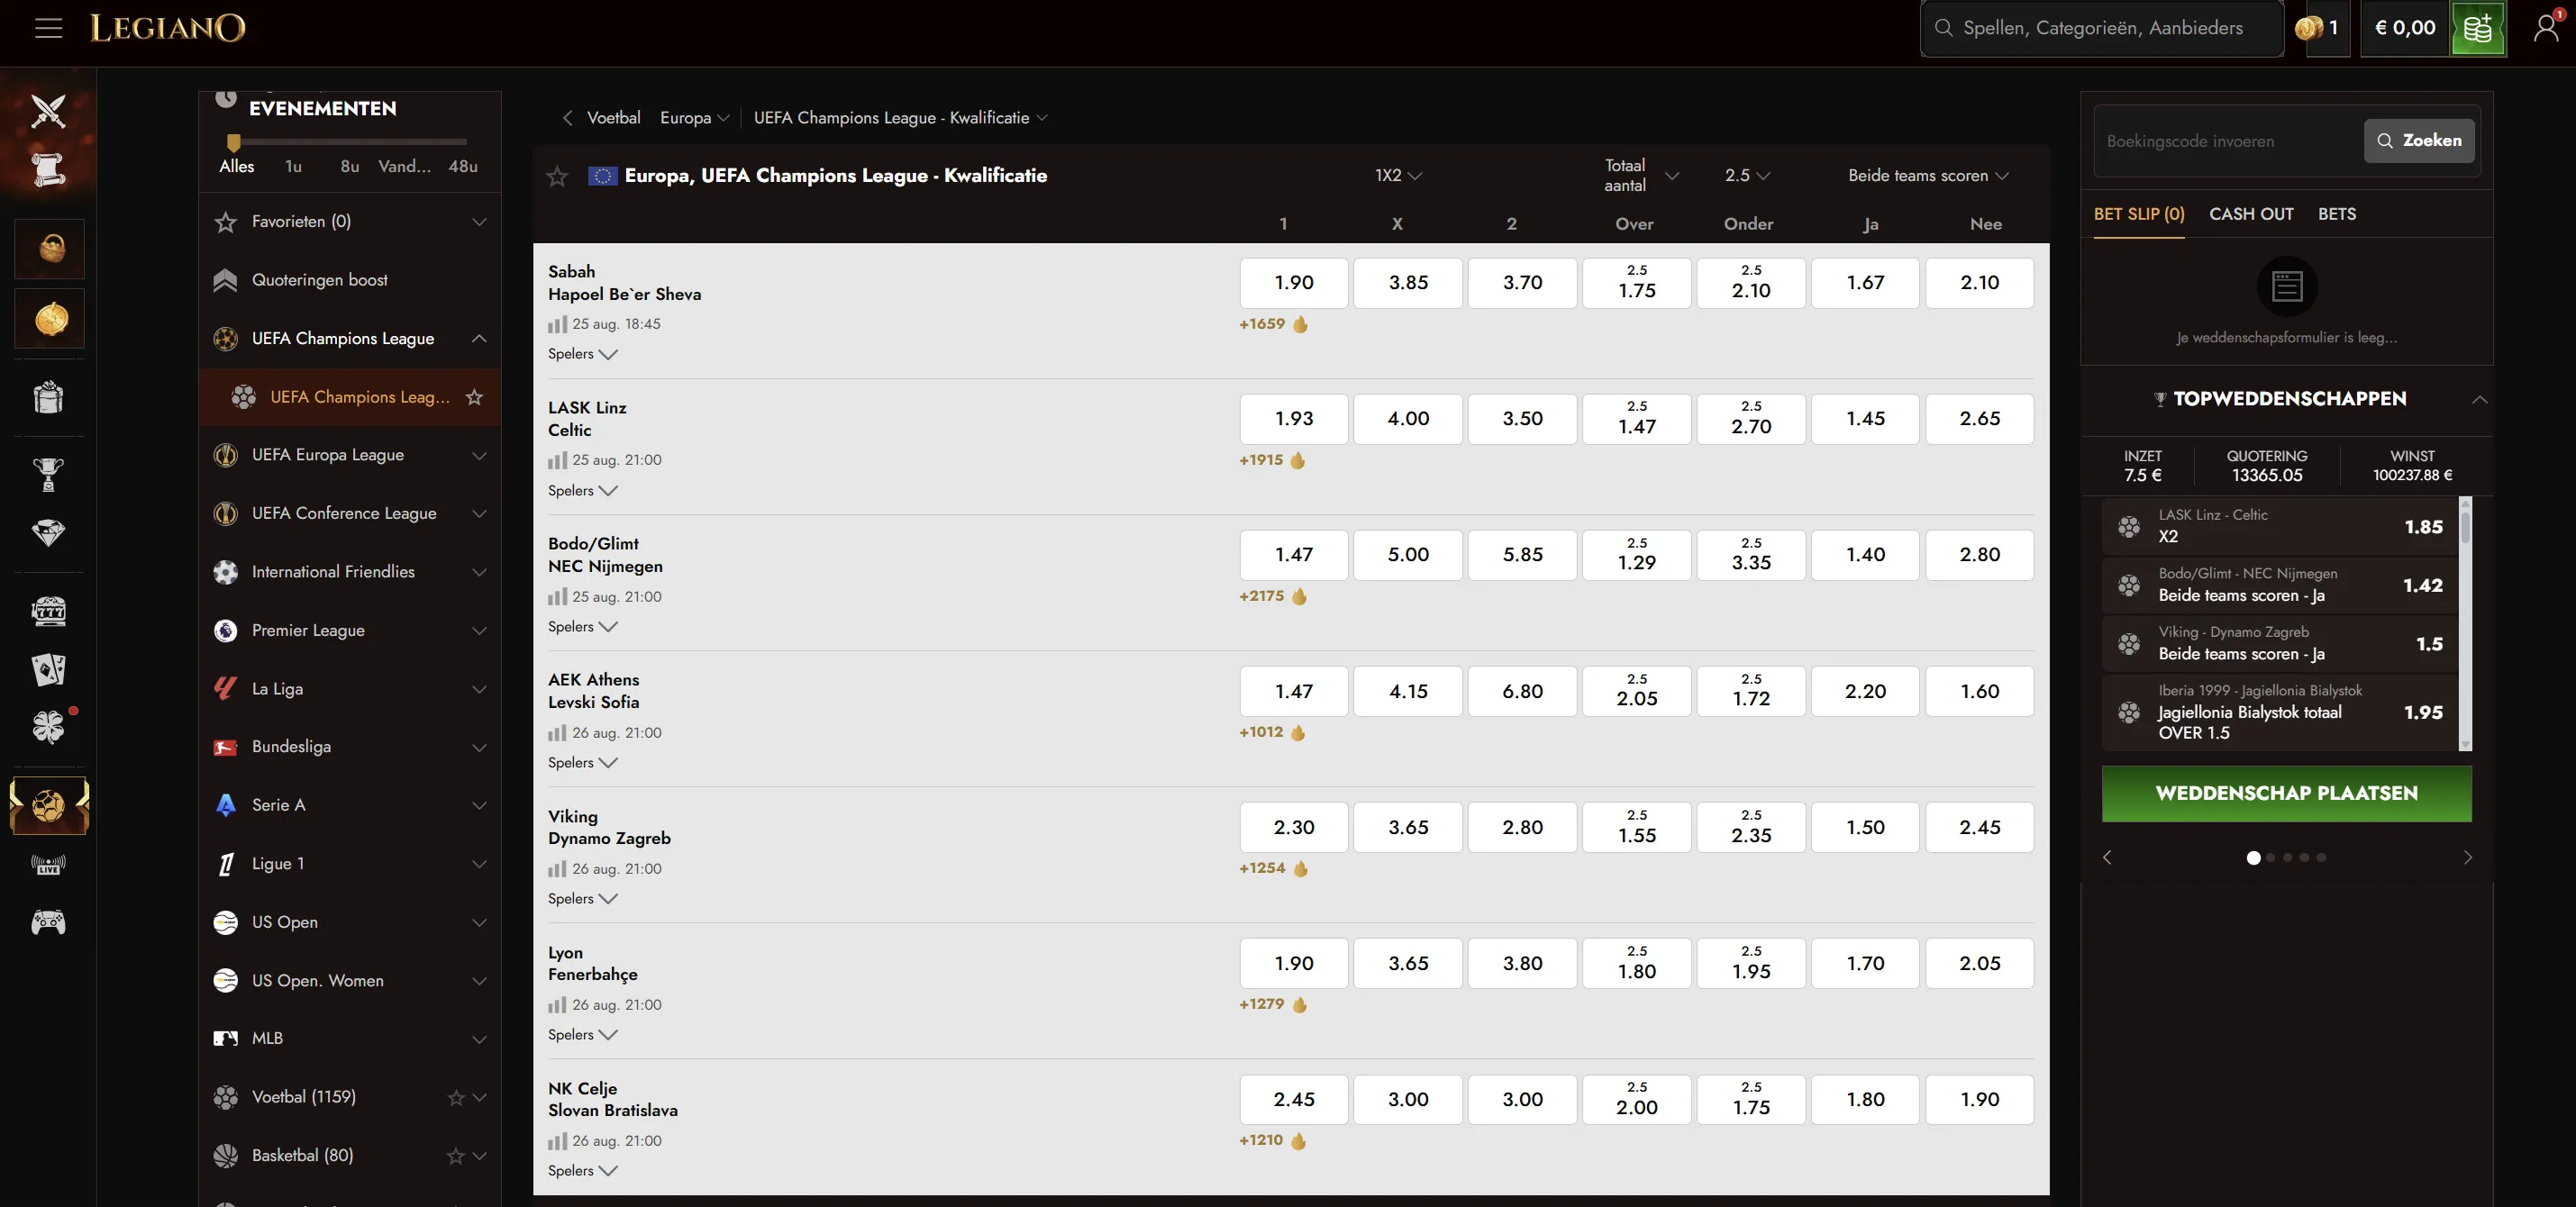Open the 1X2 market dropdown

1397,175
